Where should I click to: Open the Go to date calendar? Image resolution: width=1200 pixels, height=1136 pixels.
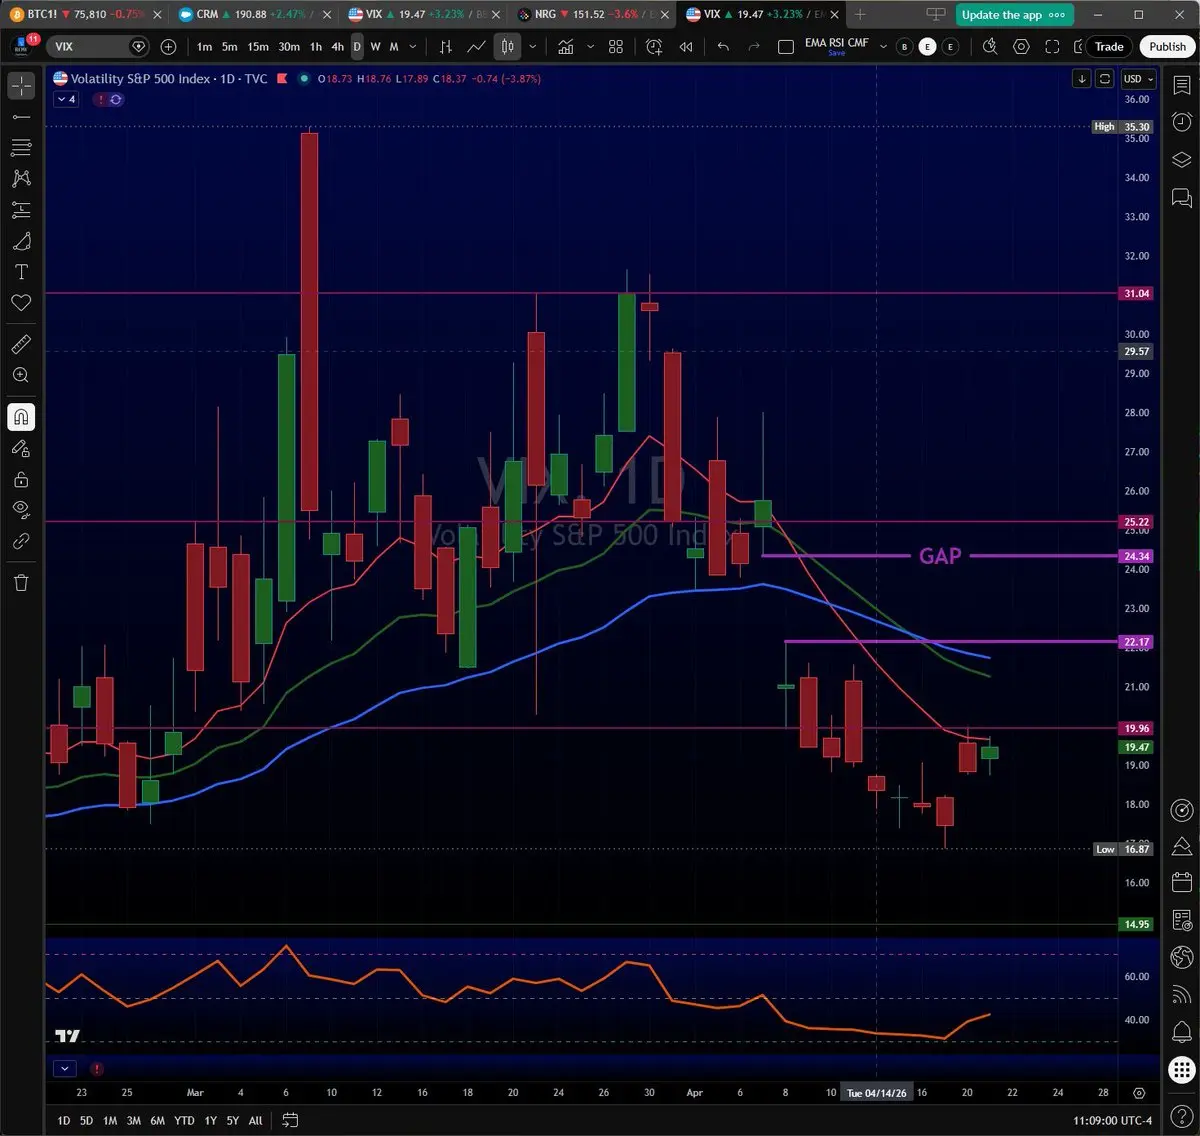(x=290, y=1120)
